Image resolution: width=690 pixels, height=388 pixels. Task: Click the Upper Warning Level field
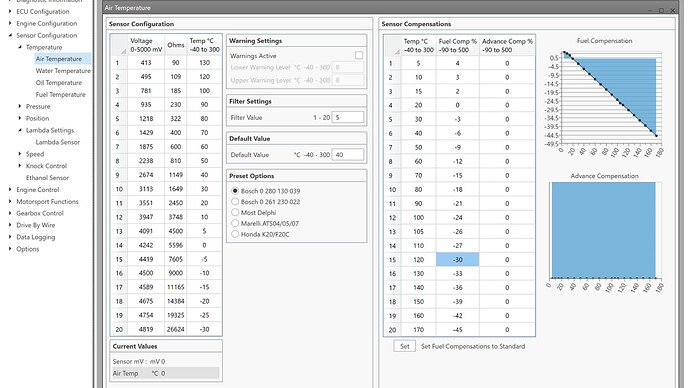pyautogui.click(x=348, y=80)
